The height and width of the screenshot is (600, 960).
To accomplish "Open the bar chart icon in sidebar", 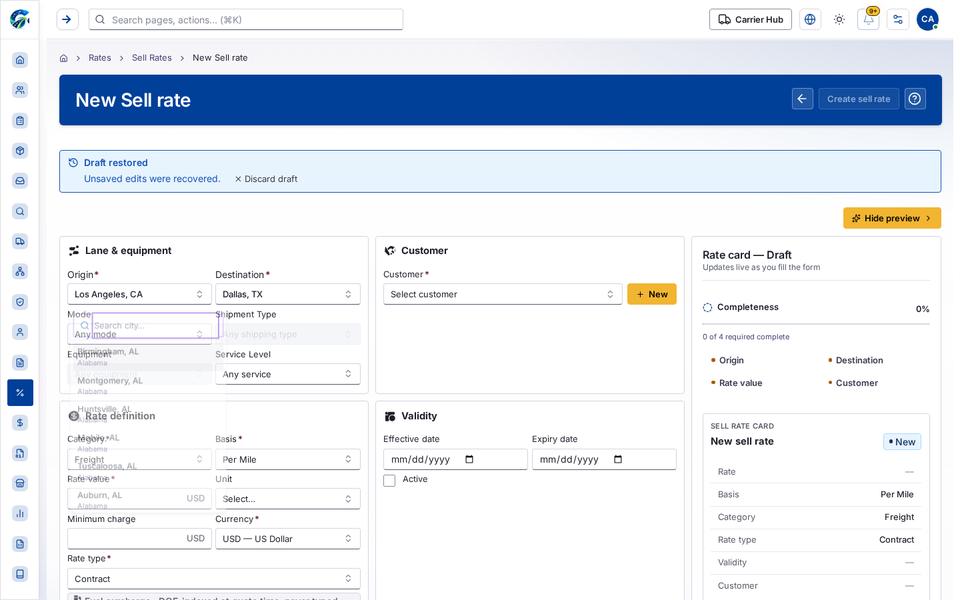I will (20, 513).
